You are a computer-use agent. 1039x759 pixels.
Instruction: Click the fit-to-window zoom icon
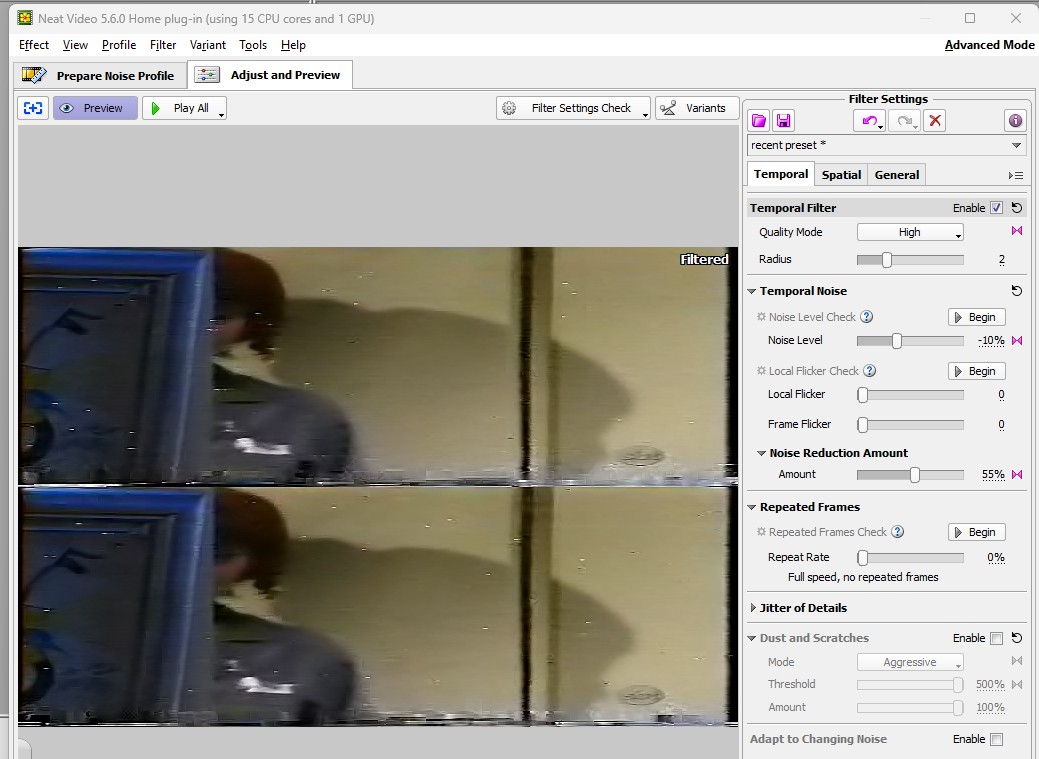pyautogui.click(x=33, y=108)
